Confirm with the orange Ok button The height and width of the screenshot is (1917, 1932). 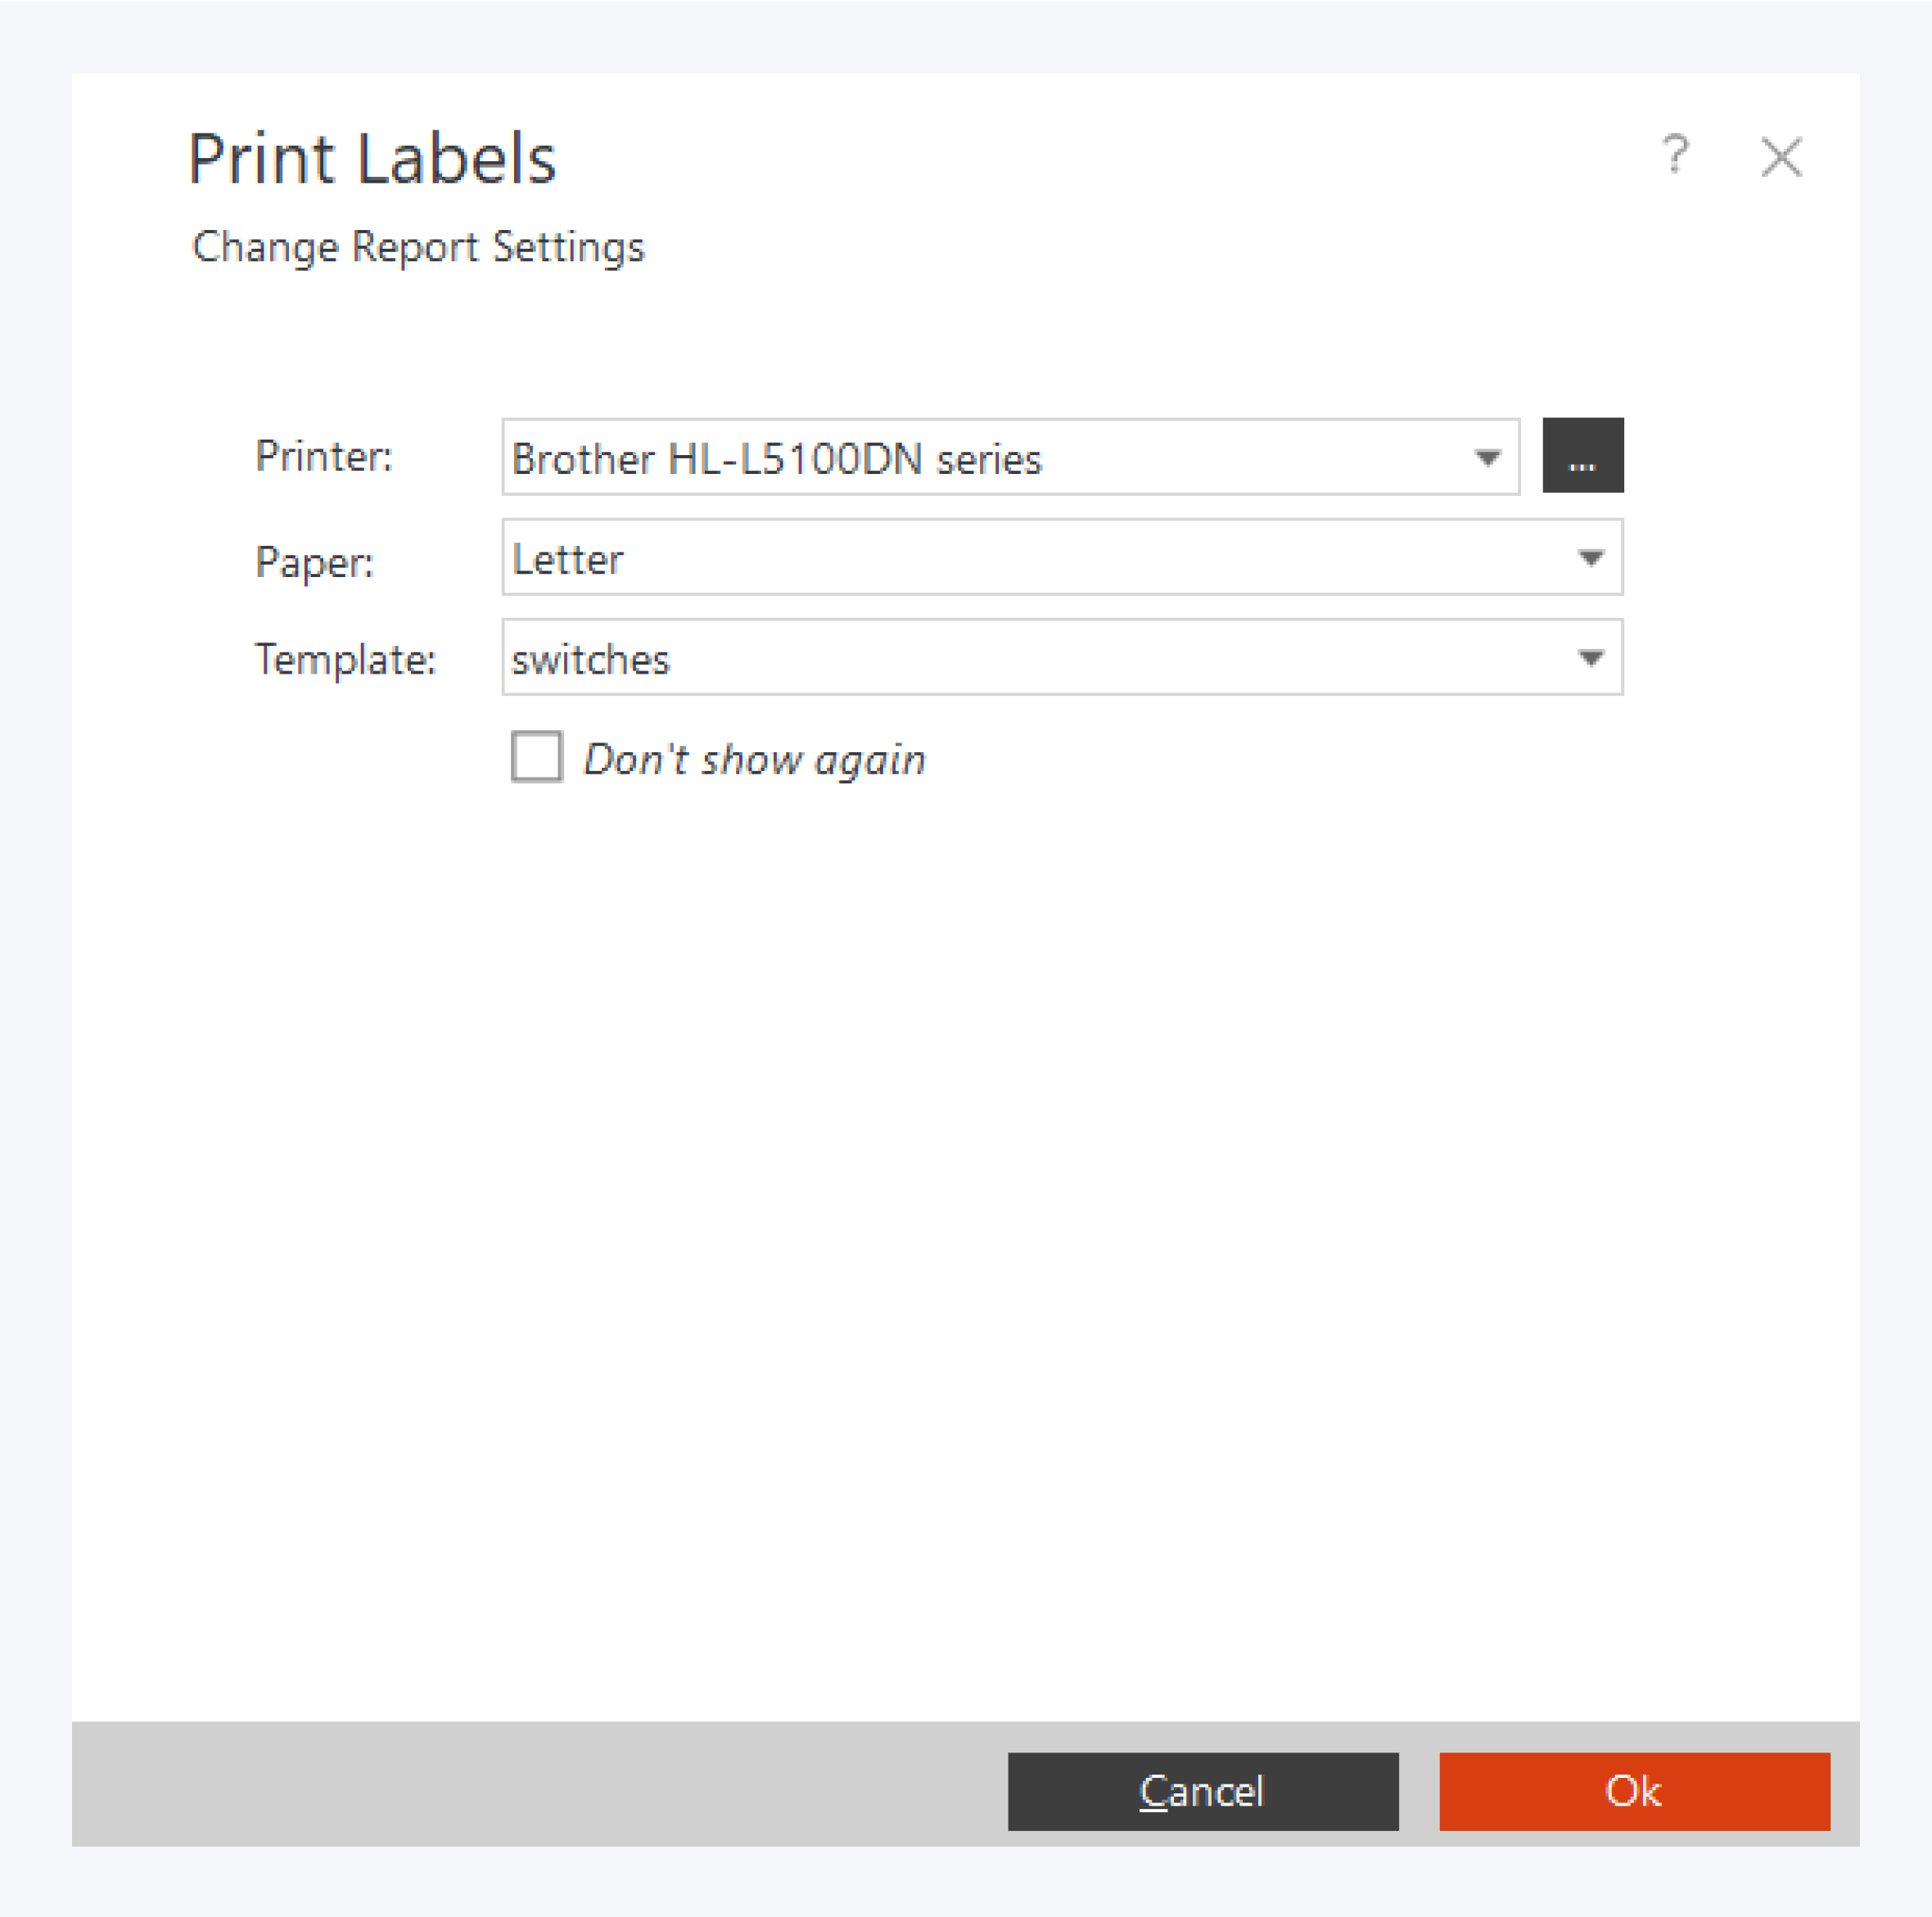pos(1634,1791)
